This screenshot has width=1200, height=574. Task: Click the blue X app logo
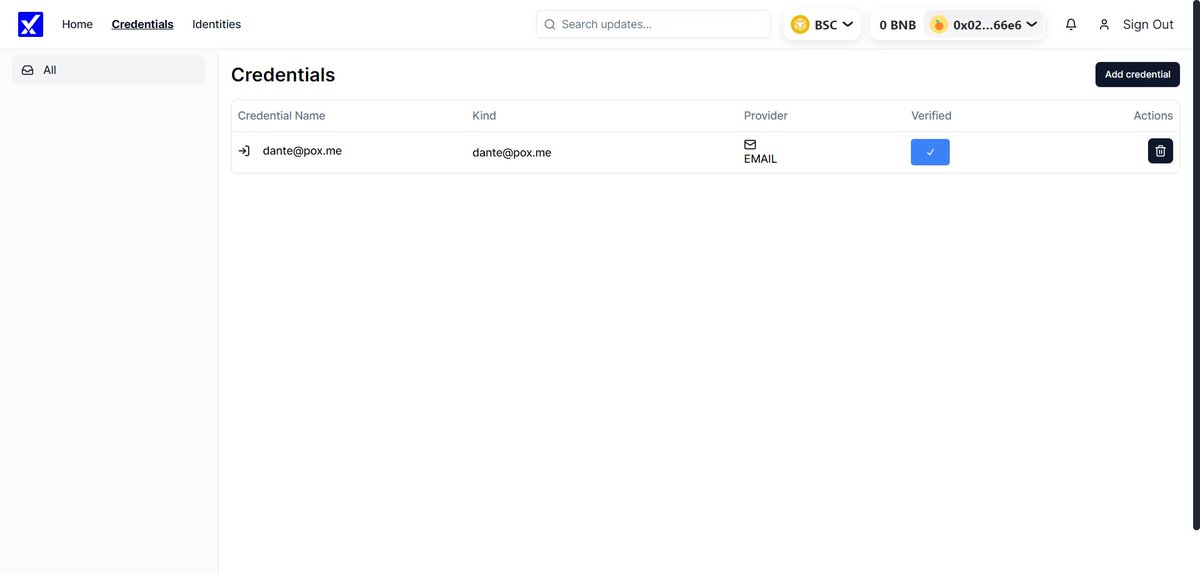[30, 24]
